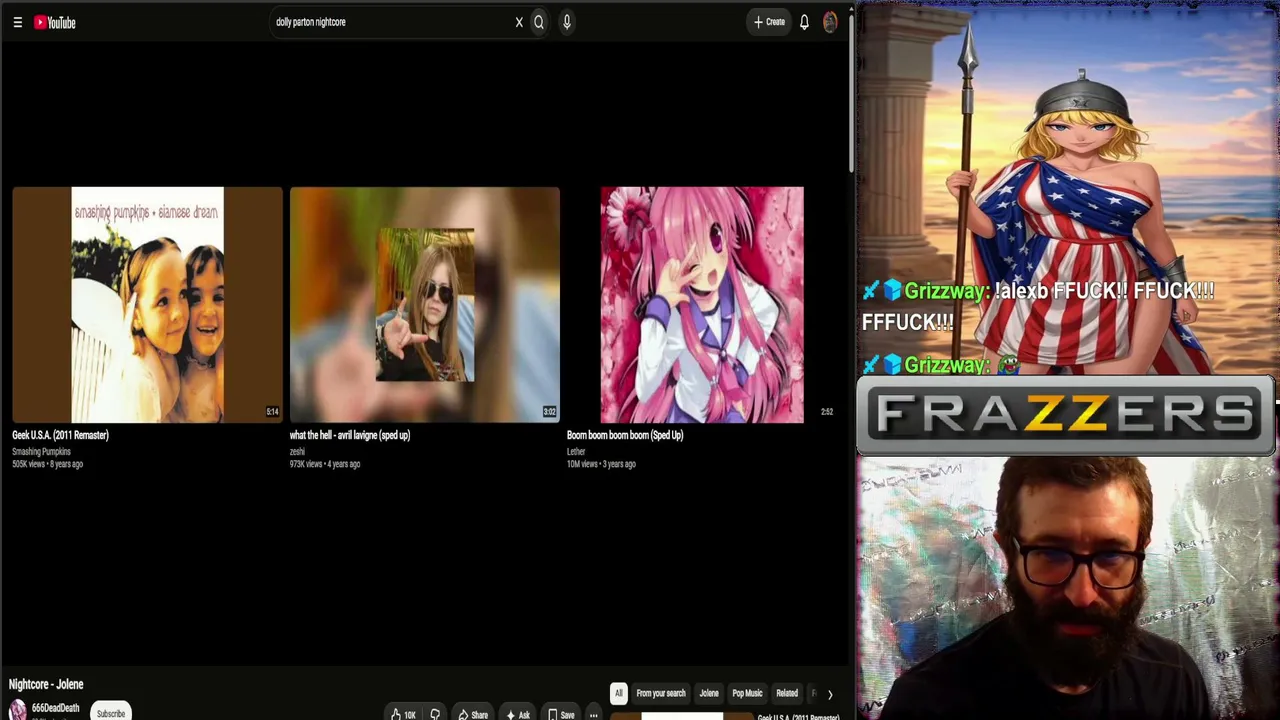Click the Ask button
The image size is (1280, 720).
click(518, 714)
